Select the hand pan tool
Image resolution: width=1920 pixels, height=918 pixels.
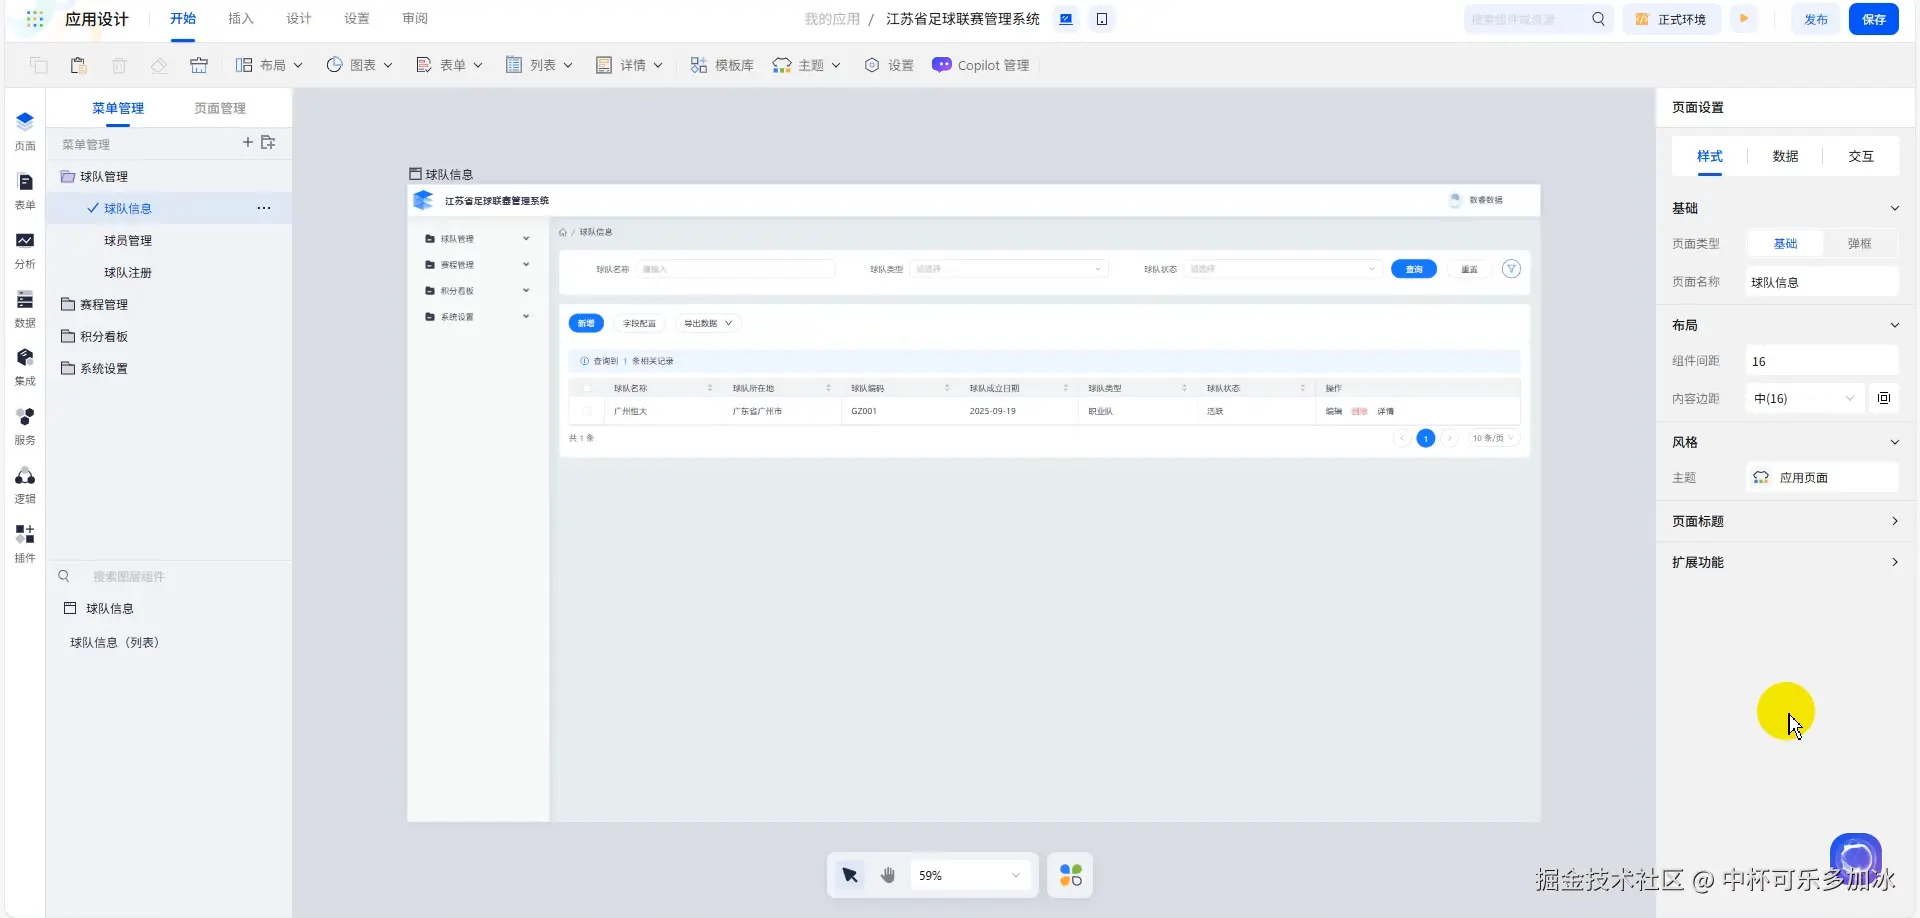(888, 875)
